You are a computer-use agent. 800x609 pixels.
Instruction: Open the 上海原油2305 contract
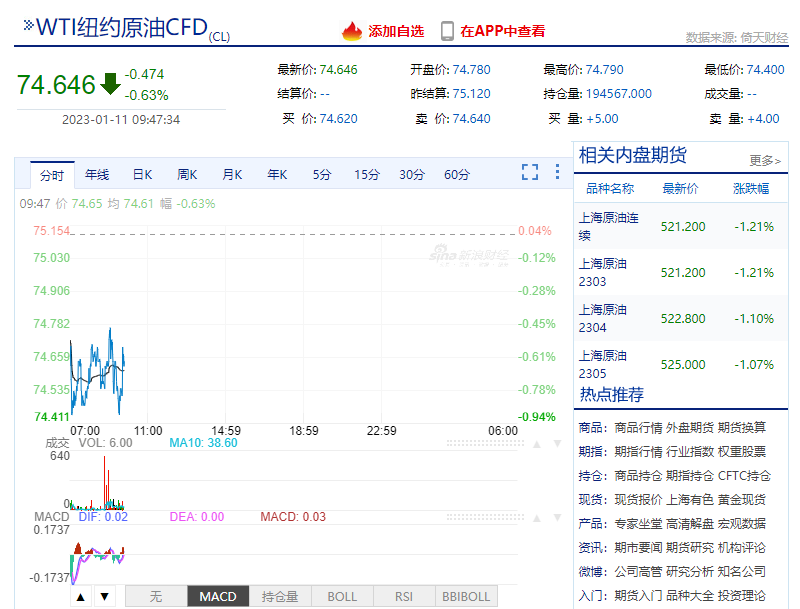pos(681,364)
